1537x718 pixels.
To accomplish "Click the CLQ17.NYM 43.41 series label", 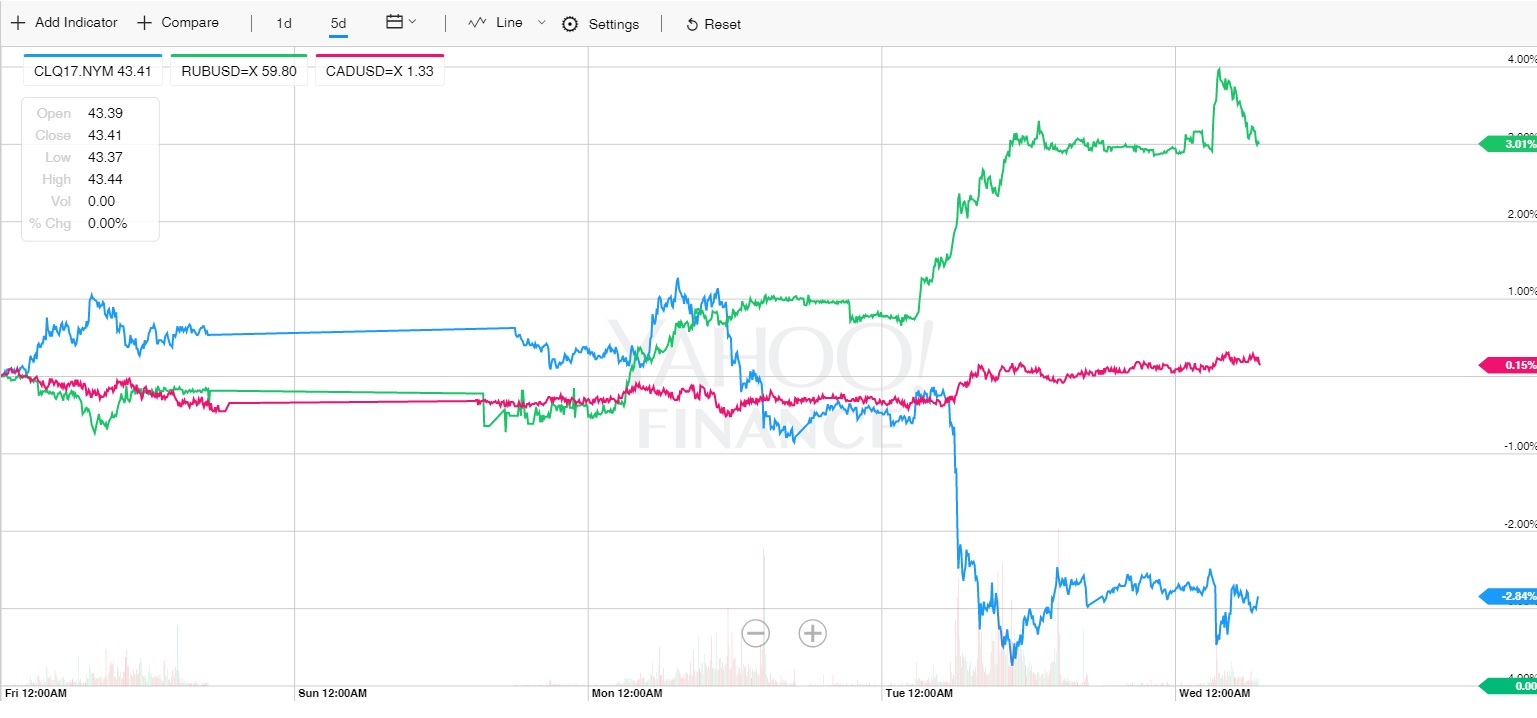I will pyautogui.click(x=92, y=71).
